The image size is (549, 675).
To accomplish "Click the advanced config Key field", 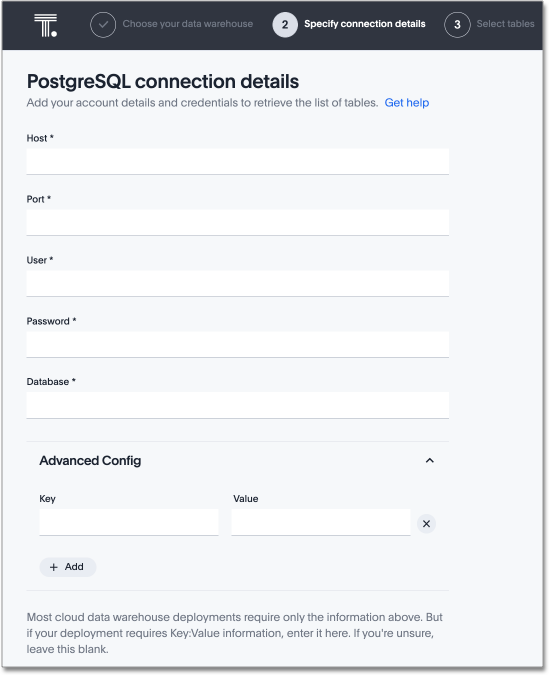I will click(x=129, y=522).
